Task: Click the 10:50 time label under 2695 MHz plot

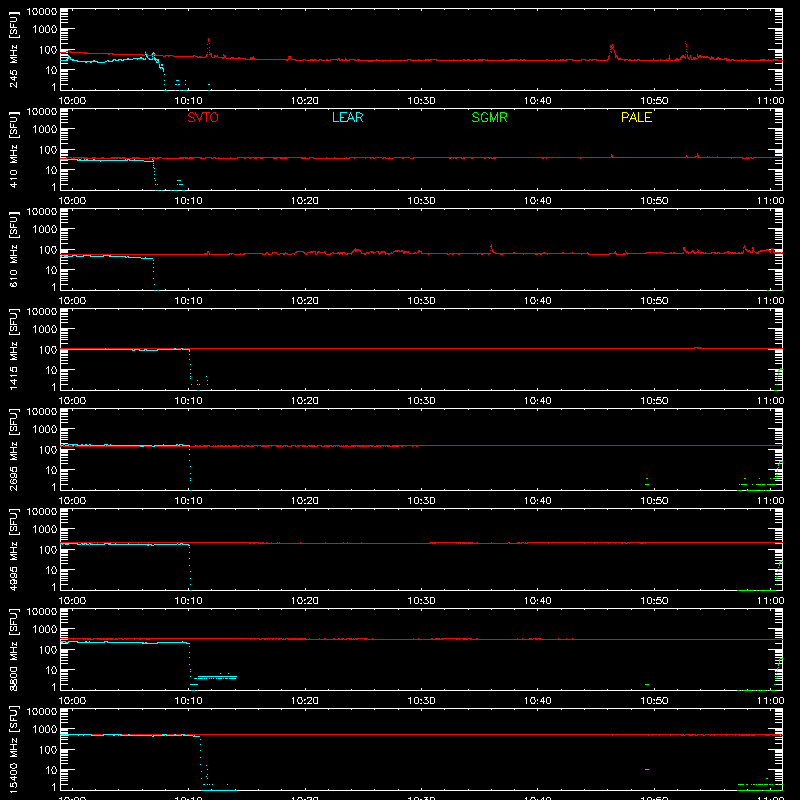Action: coord(654,501)
